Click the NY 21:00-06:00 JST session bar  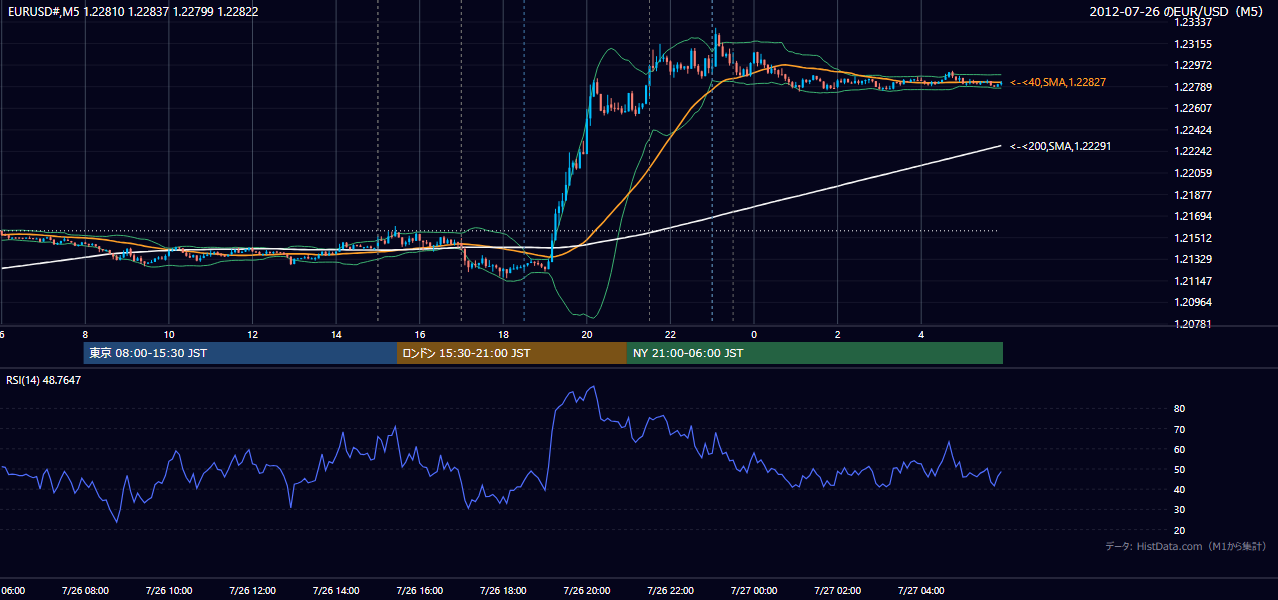click(815, 353)
